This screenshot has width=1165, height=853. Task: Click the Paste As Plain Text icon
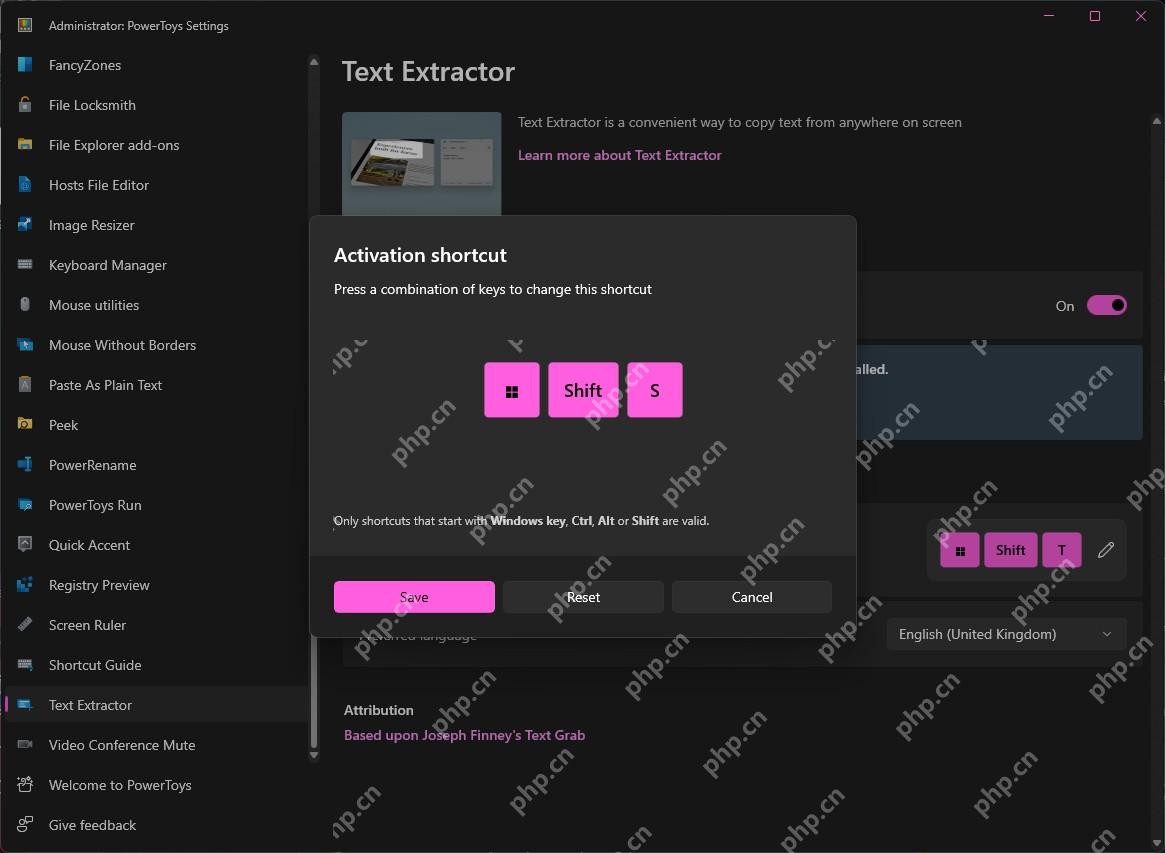25,385
